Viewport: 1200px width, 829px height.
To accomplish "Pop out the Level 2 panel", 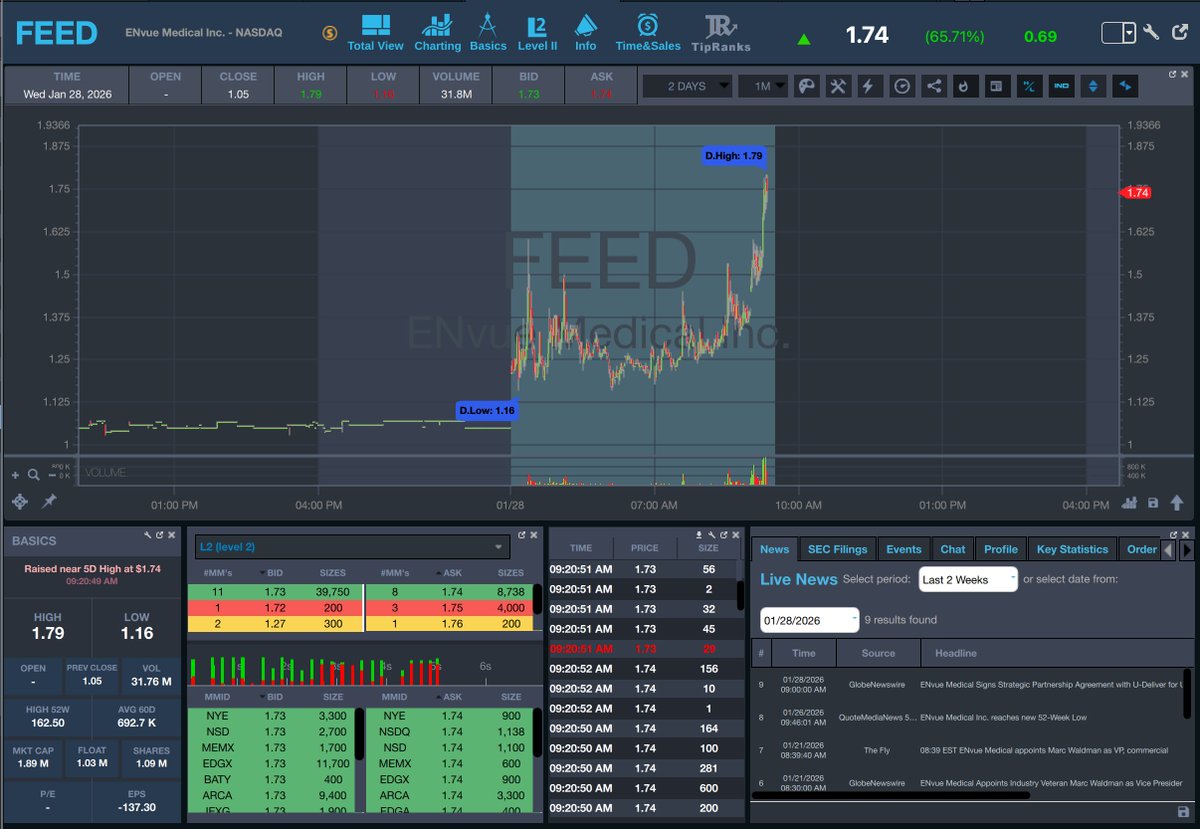I will tap(522, 535).
